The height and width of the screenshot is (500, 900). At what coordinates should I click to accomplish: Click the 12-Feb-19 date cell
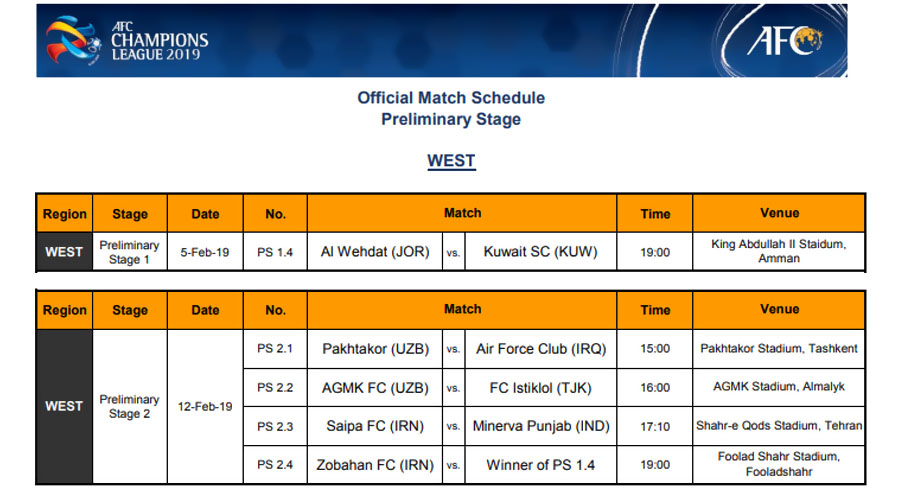pyautogui.click(x=205, y=406)
